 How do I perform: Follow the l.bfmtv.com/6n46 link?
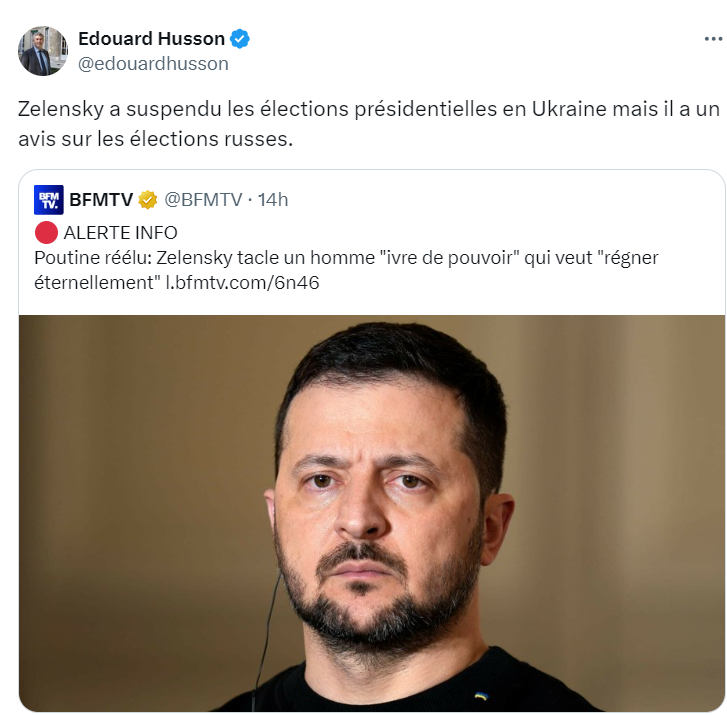click(x=242, y=282)
